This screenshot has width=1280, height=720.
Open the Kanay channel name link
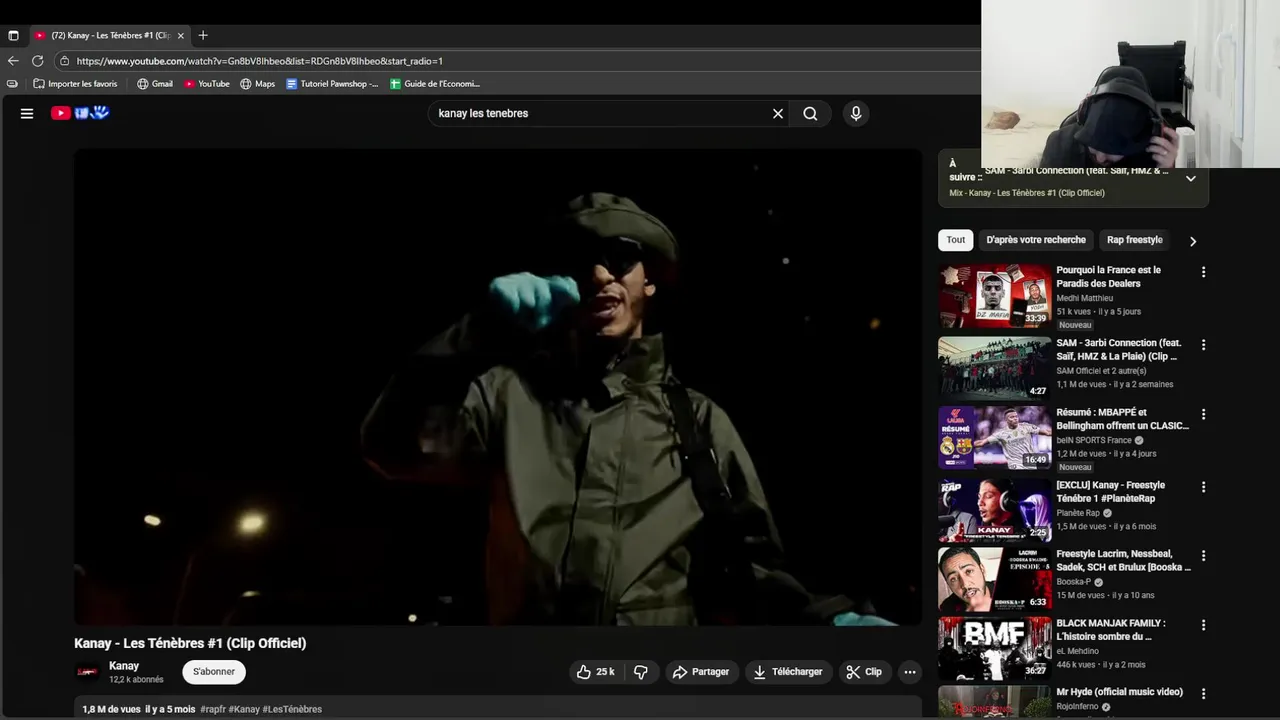124,666
